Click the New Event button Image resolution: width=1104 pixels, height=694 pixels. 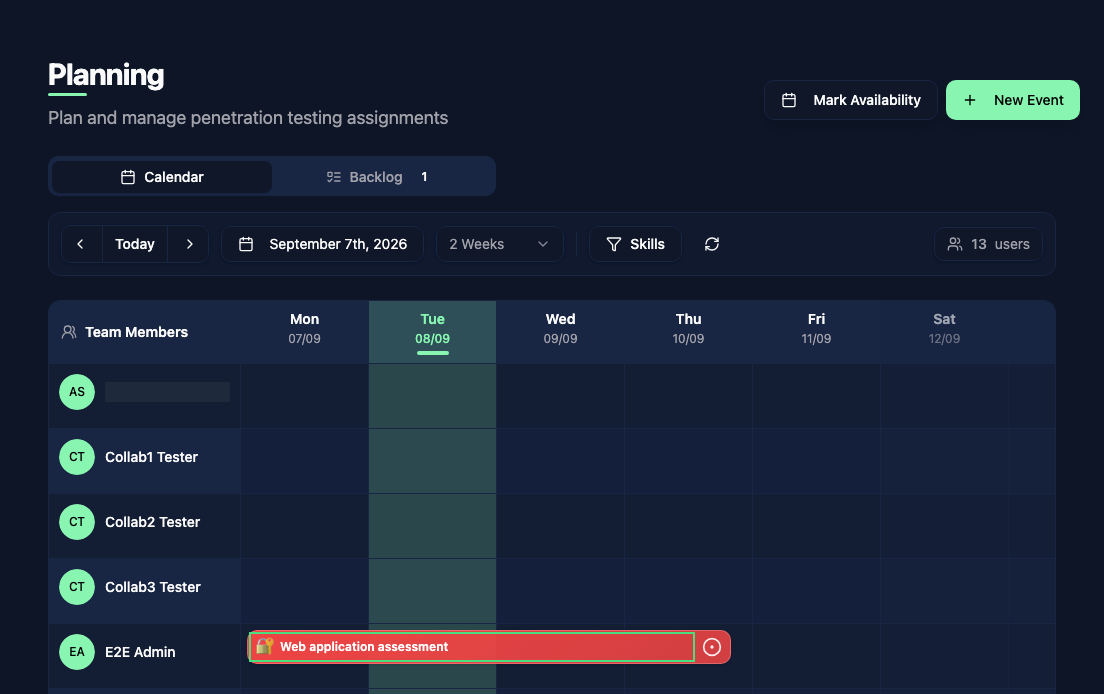(1012, 100)
